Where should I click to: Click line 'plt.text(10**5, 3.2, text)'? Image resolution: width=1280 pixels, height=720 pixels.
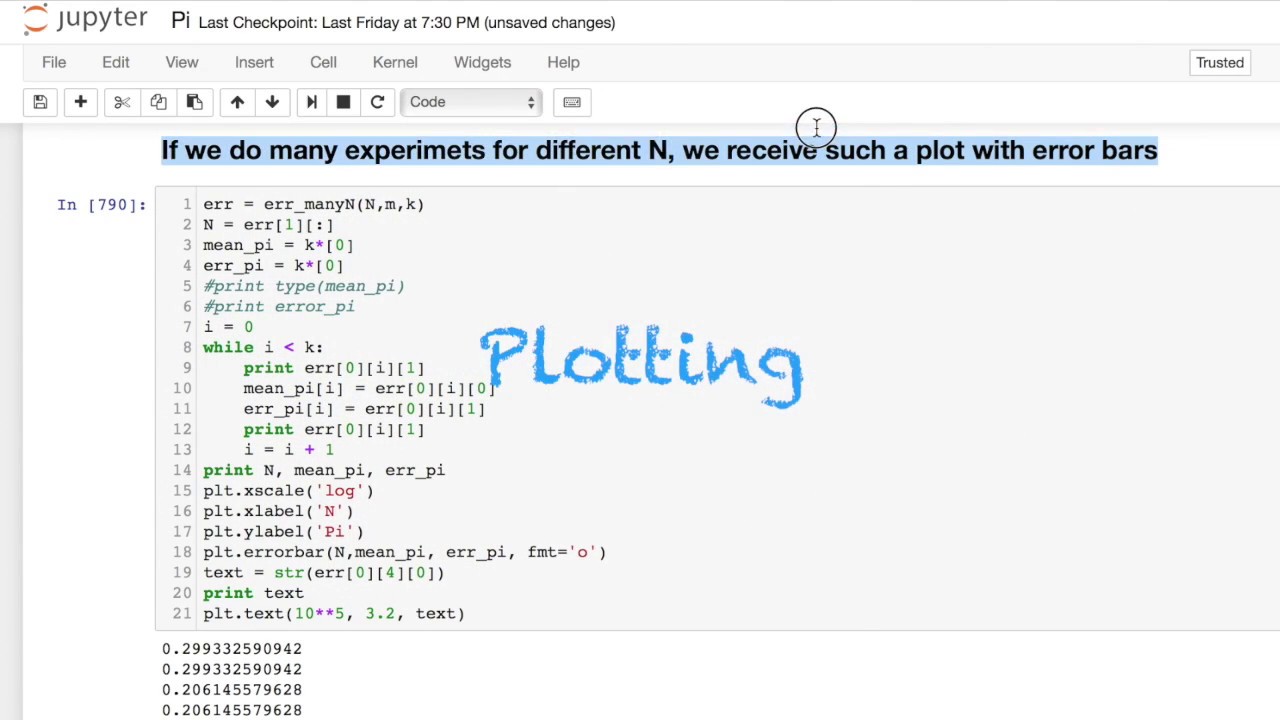point(334,613)
